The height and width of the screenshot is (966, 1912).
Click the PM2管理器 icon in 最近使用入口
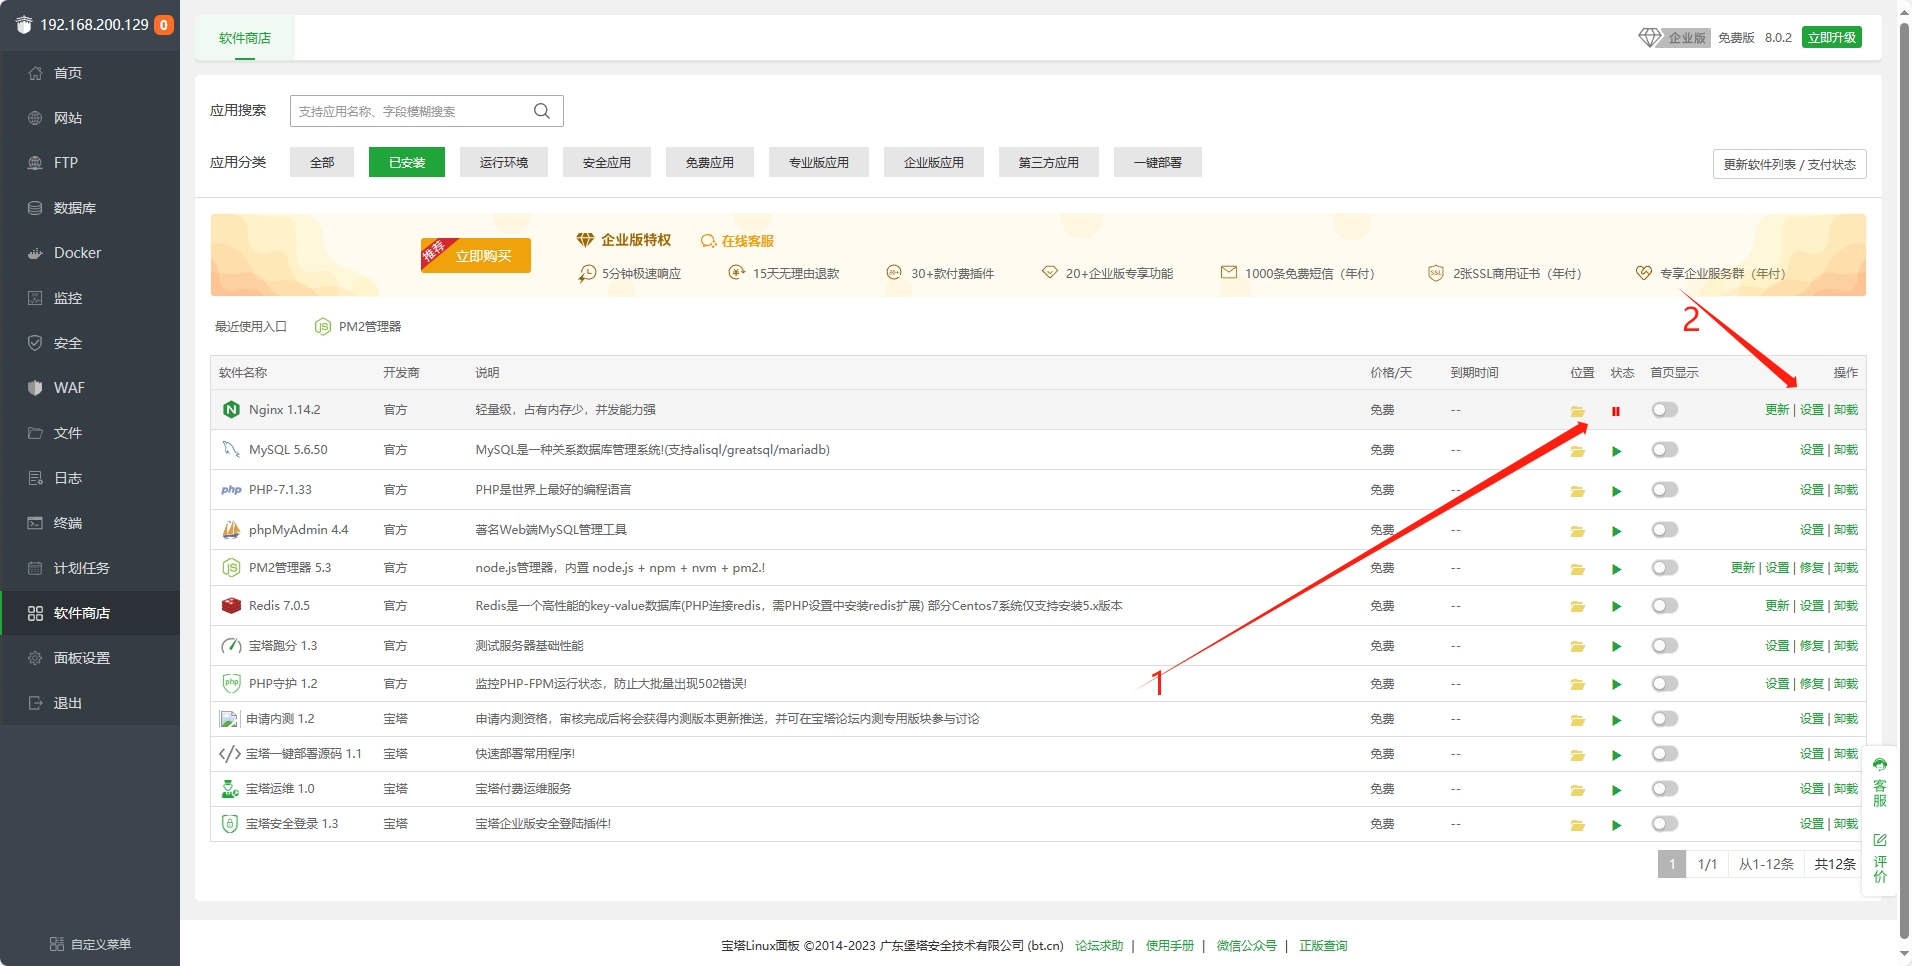click(322, 326)
